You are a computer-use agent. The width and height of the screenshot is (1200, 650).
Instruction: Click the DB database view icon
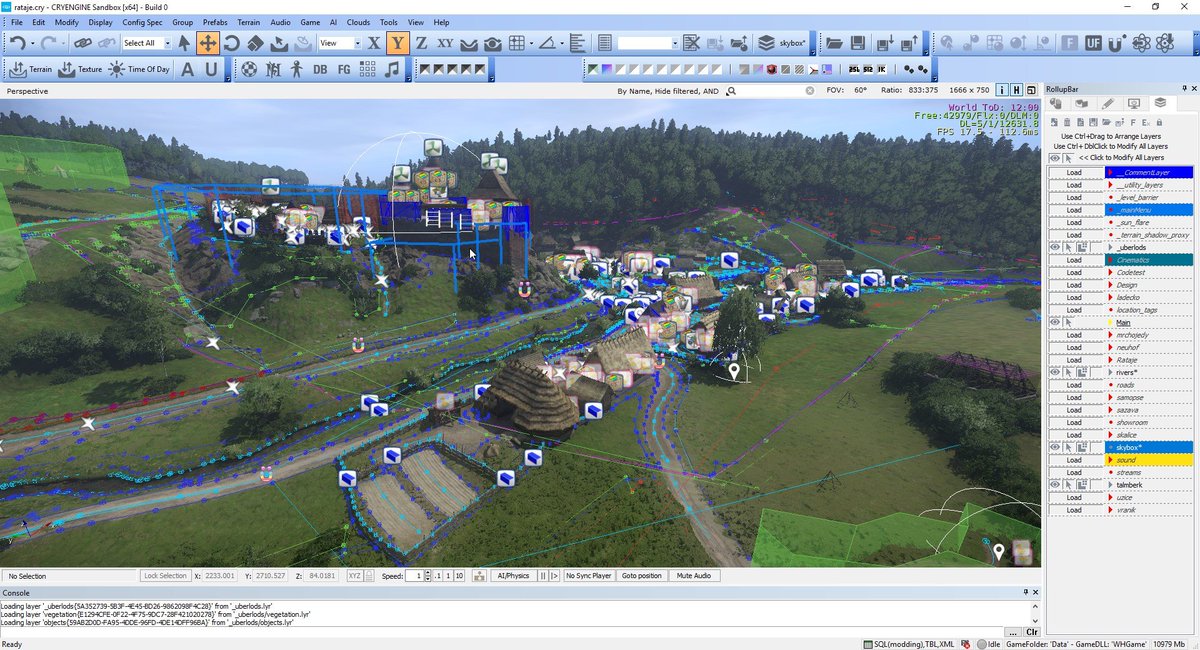320,69
